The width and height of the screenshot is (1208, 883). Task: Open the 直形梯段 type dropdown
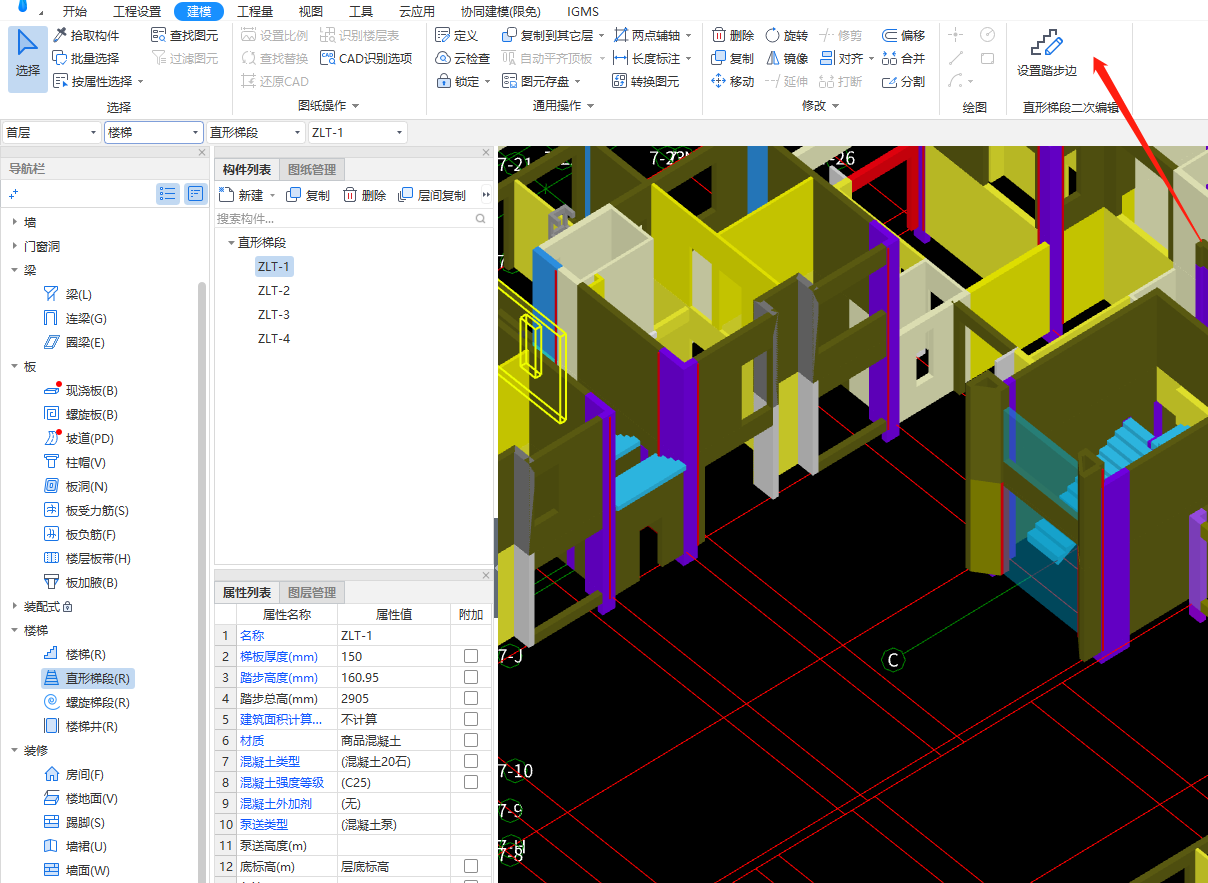(256, 132)
